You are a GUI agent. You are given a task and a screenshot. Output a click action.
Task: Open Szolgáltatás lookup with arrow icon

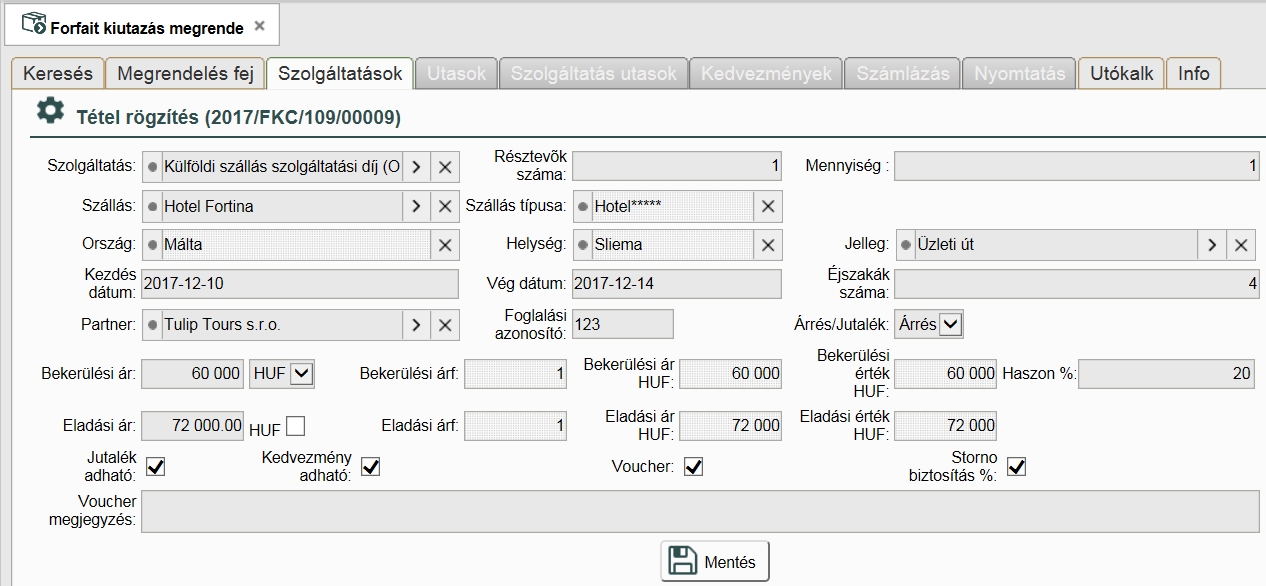point(416,167)
